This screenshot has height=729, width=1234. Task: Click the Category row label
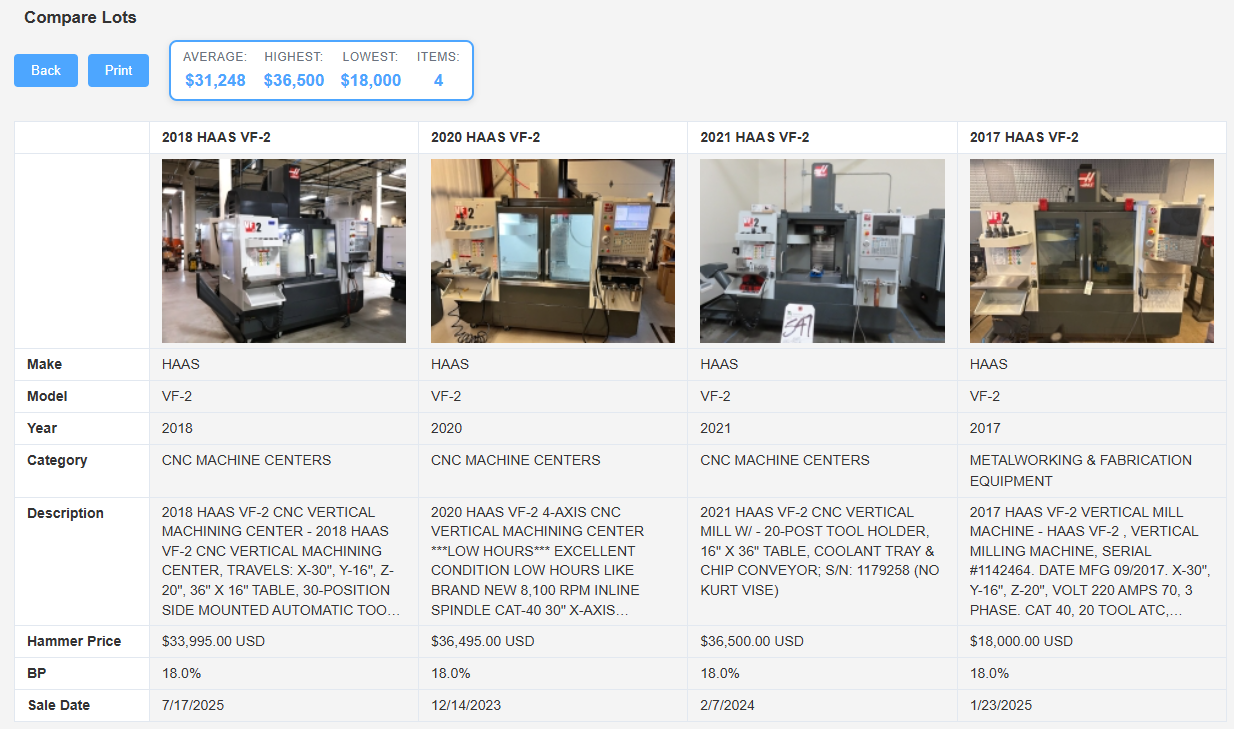coord(57,460)
